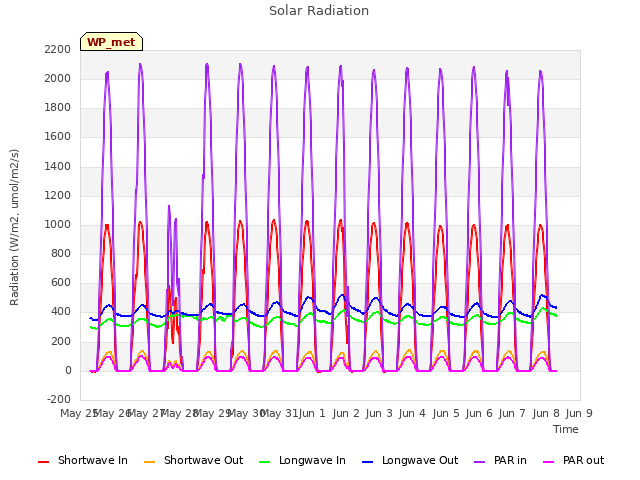
Task: Click the magenta PAR out legend swatch
Action: pyautogui.click(x=549, y=462)
